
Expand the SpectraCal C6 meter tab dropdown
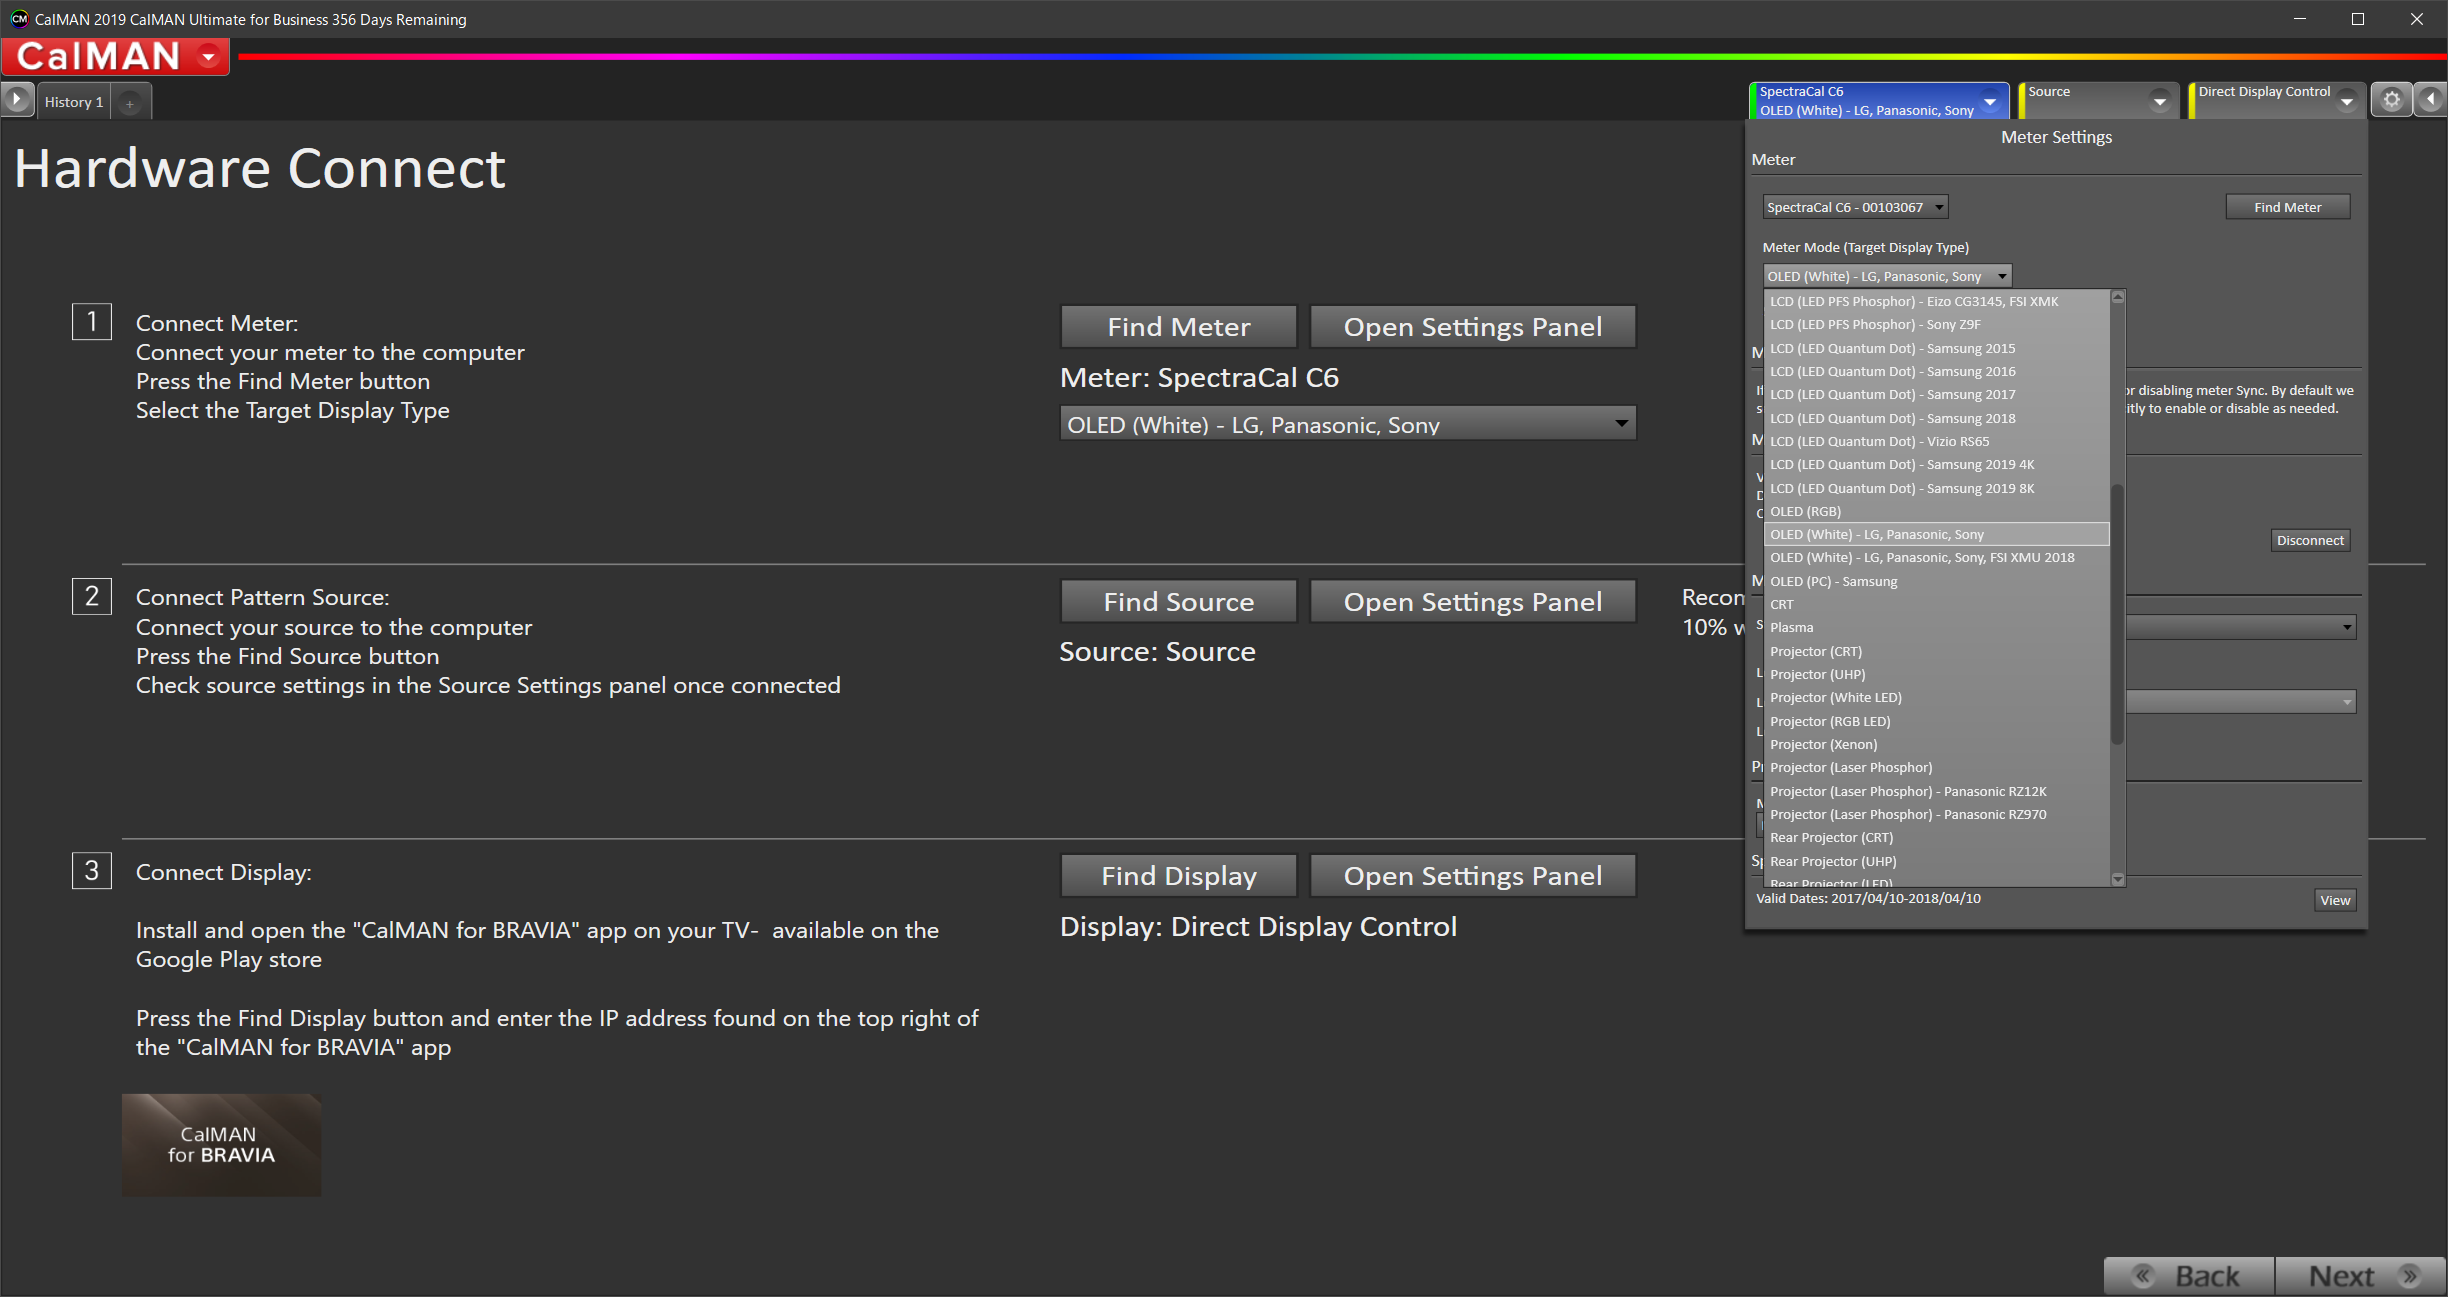[1990, 101]
